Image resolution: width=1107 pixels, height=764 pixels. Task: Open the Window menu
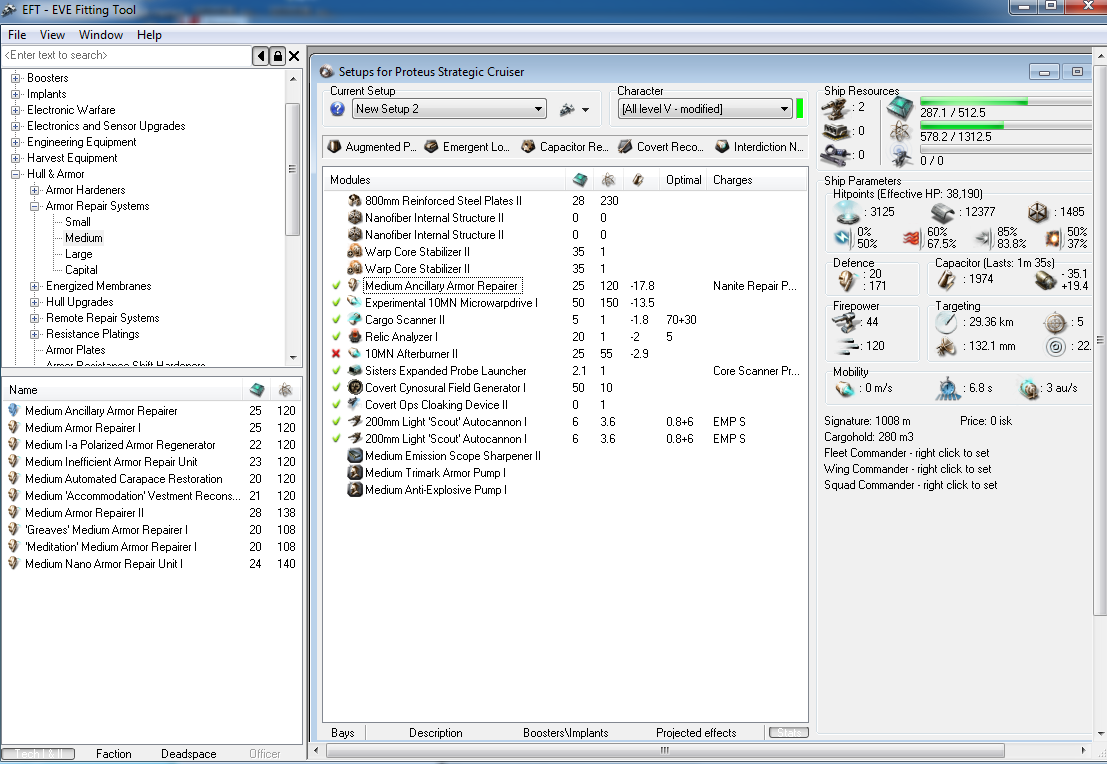tap(101, 35)
